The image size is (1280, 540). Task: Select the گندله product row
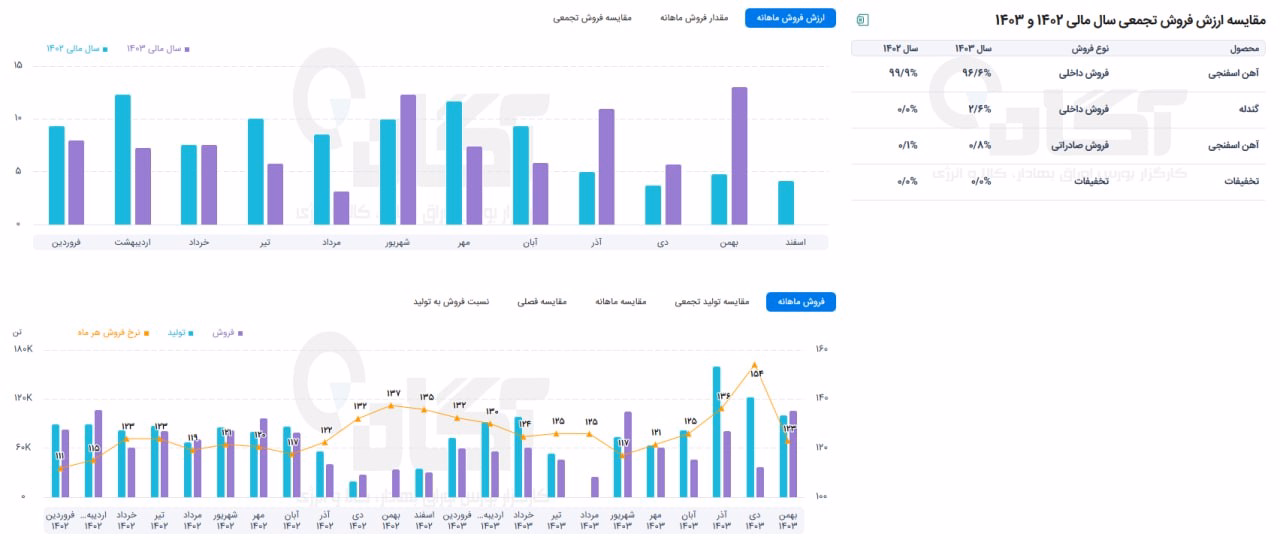click(x=1058, y=110)
